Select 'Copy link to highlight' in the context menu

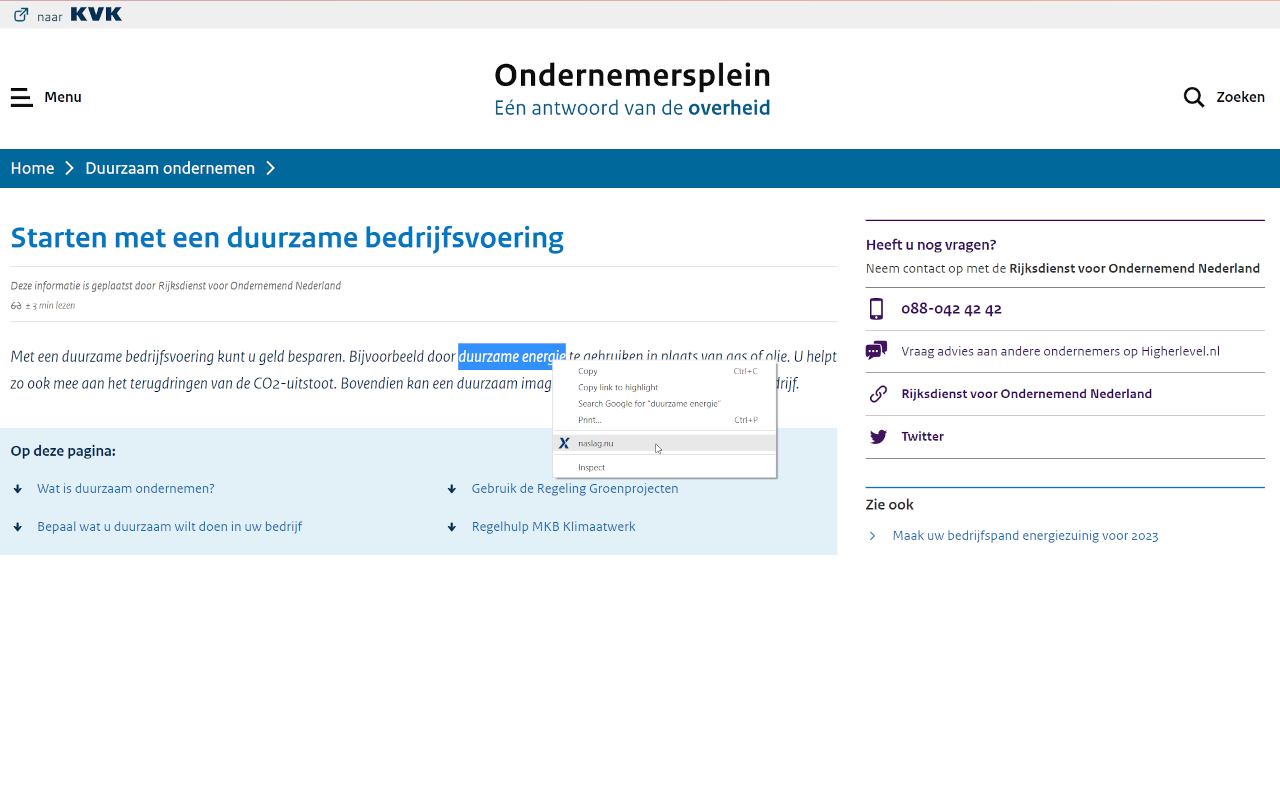pos(664,387)
